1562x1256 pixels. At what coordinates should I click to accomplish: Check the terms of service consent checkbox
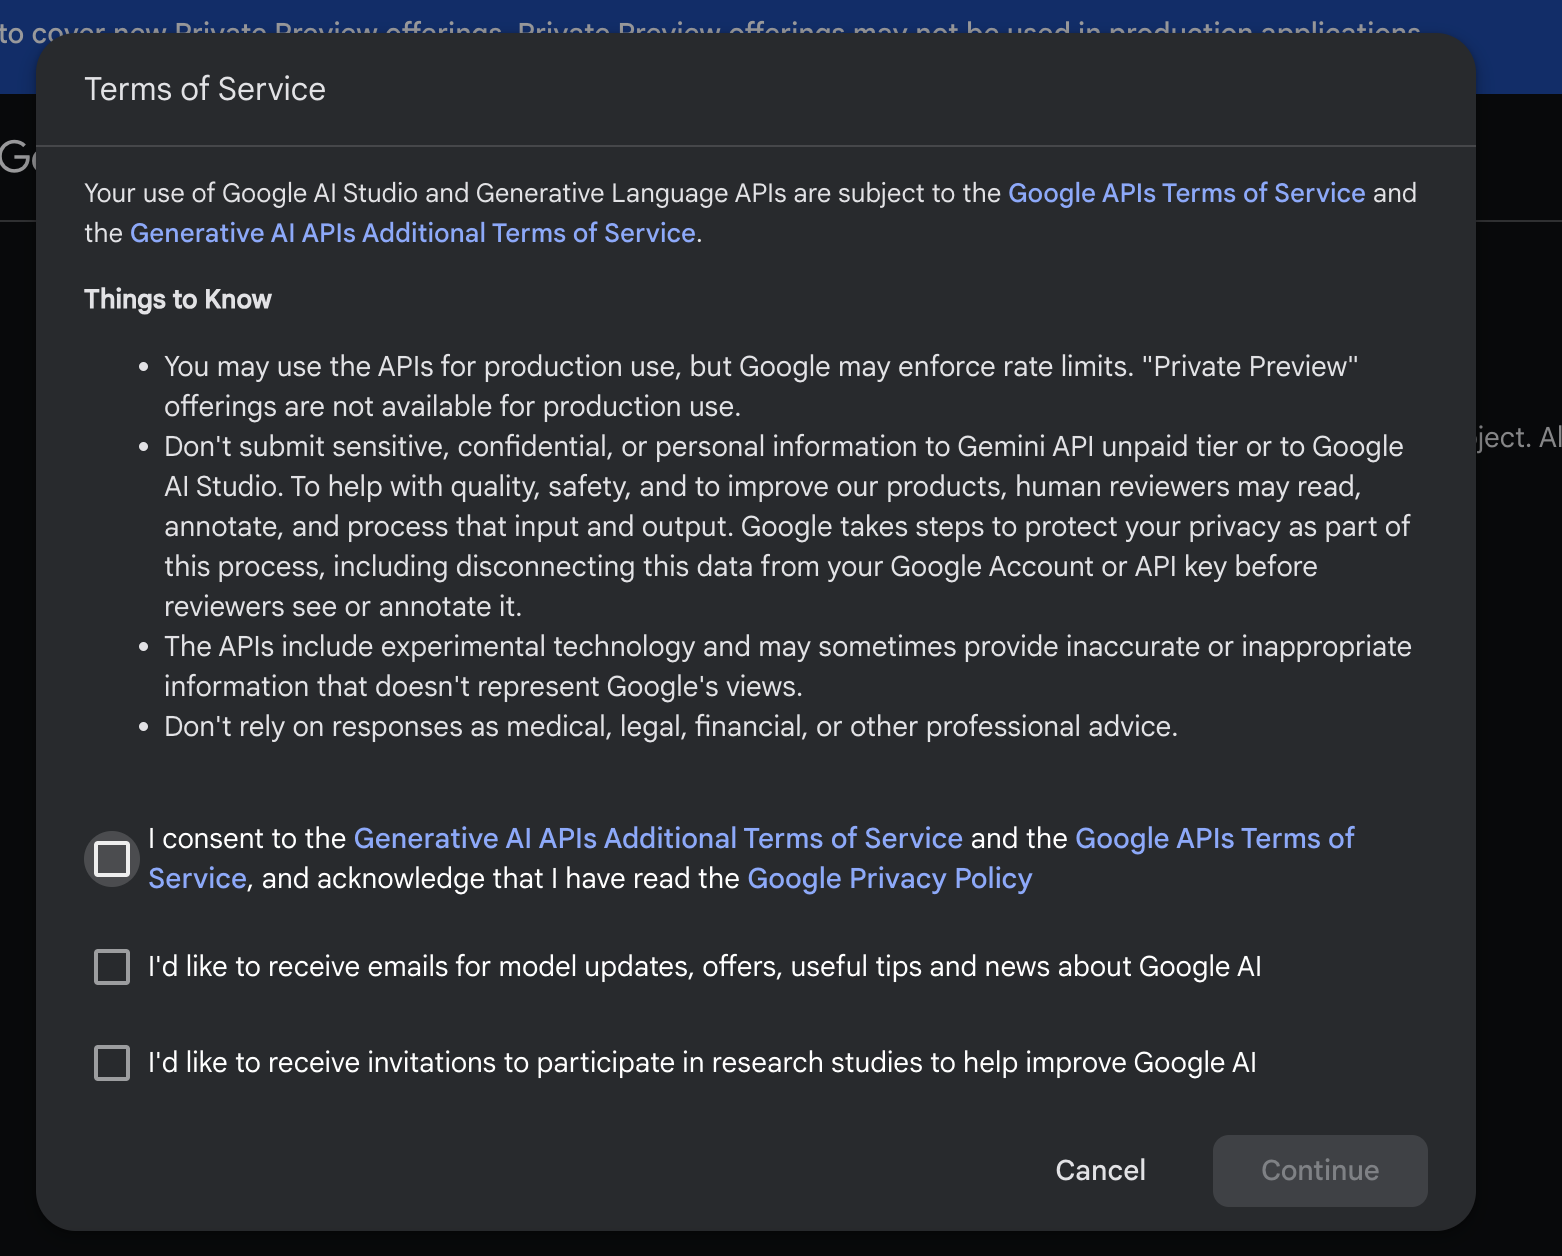[x=111, y=858]
